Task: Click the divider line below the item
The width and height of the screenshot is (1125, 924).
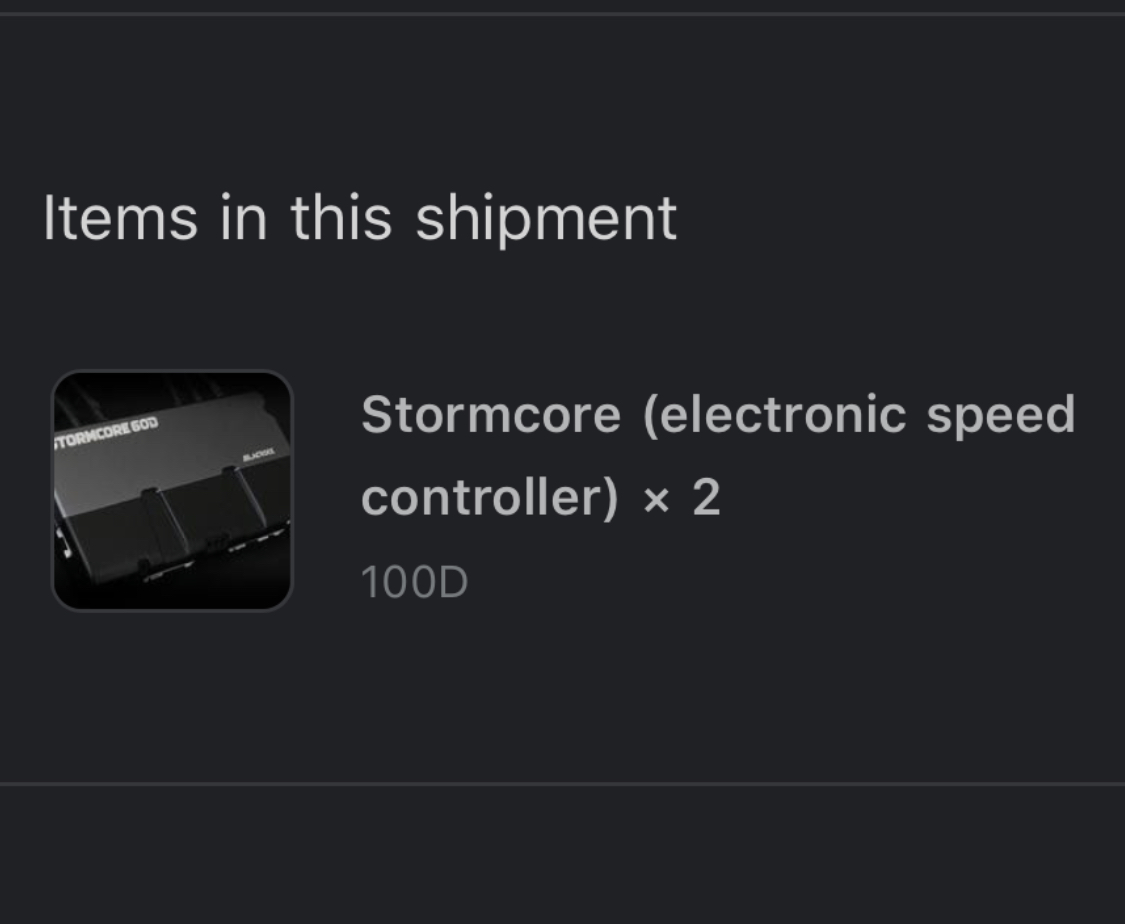Action: point(562,784)
